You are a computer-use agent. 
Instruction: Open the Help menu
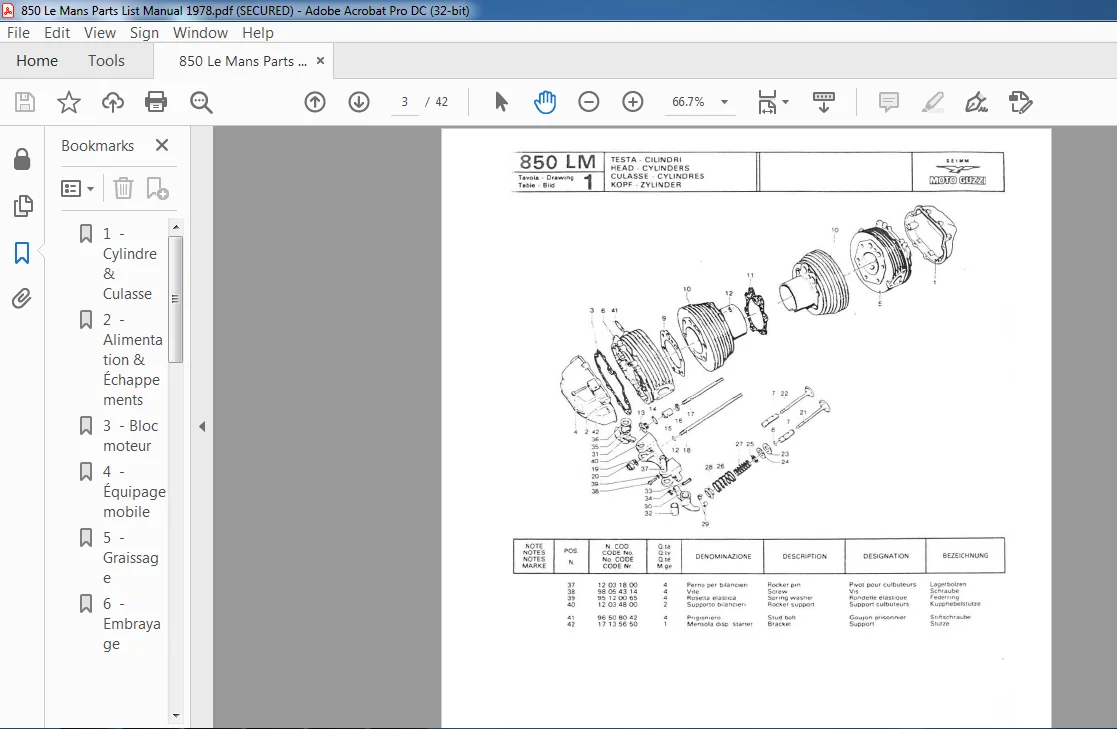click(257, 33)
